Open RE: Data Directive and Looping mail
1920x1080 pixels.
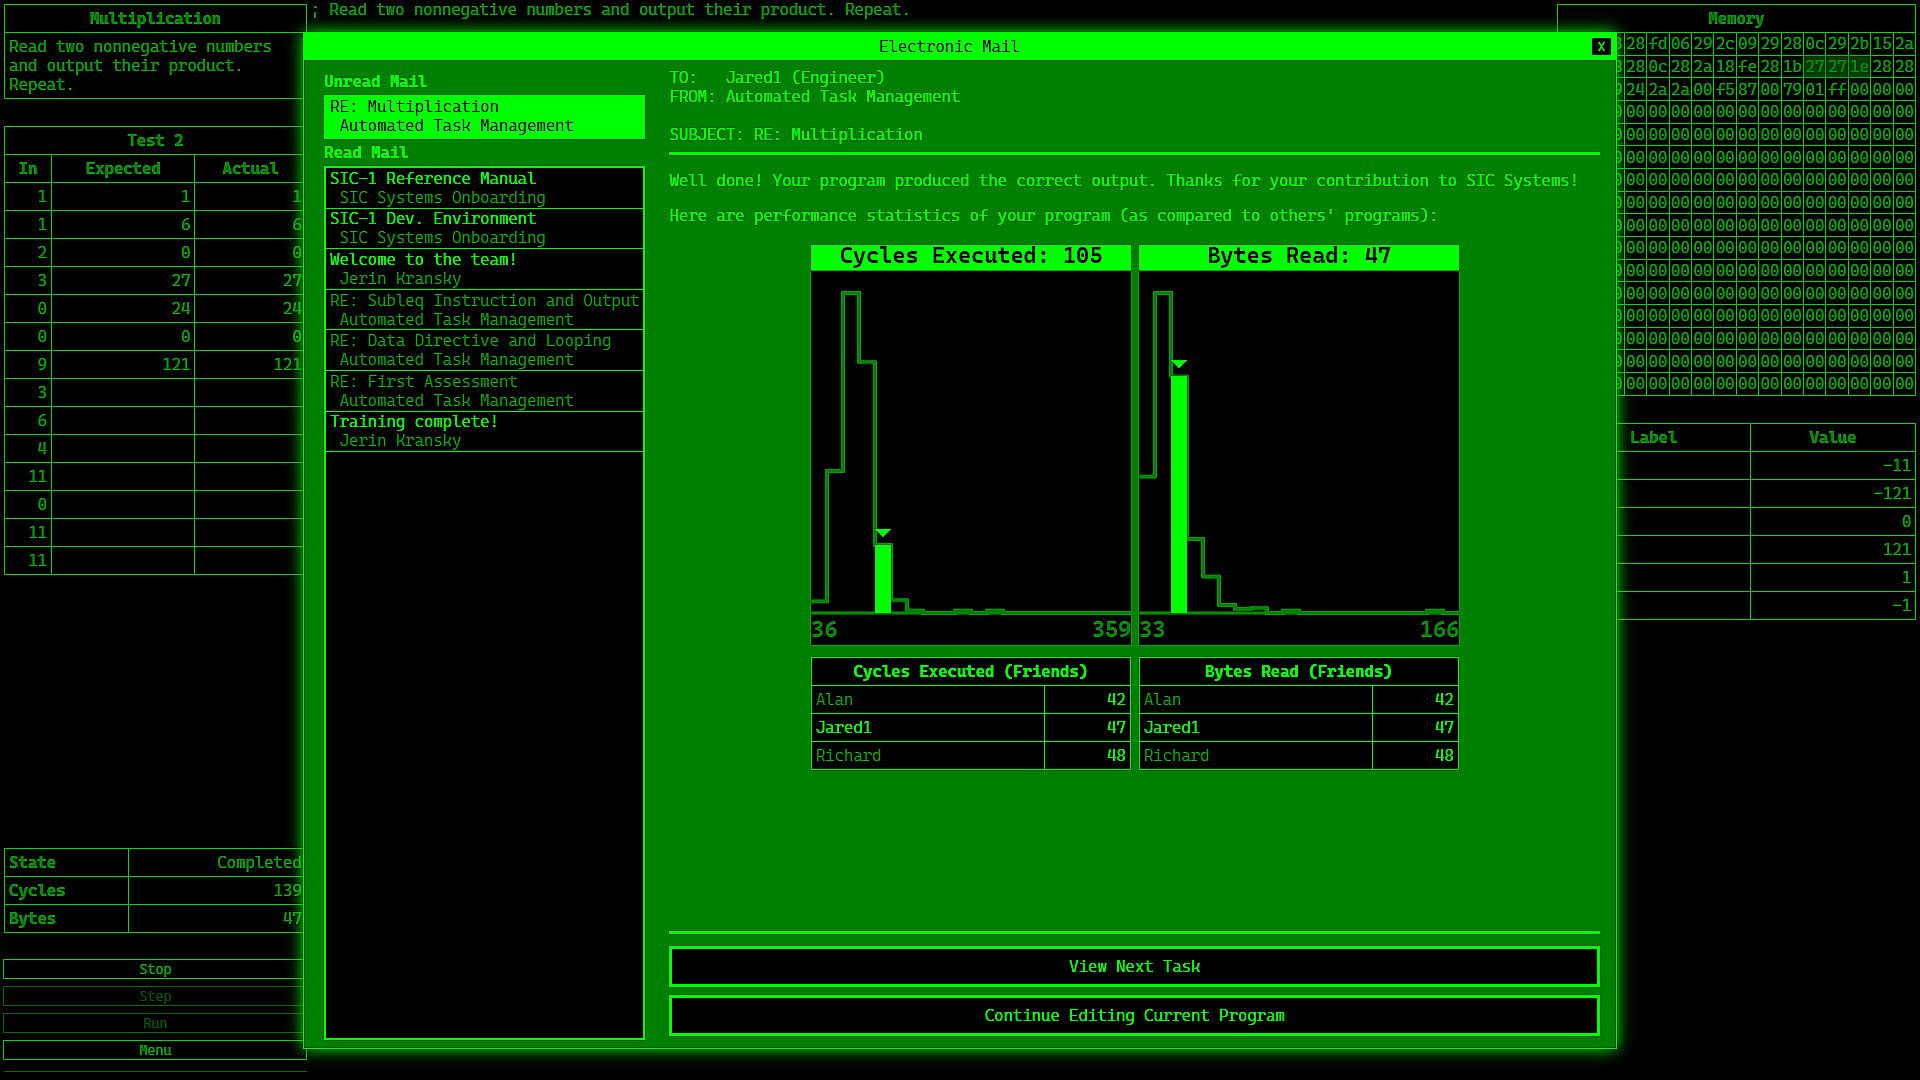coord(484,350)
